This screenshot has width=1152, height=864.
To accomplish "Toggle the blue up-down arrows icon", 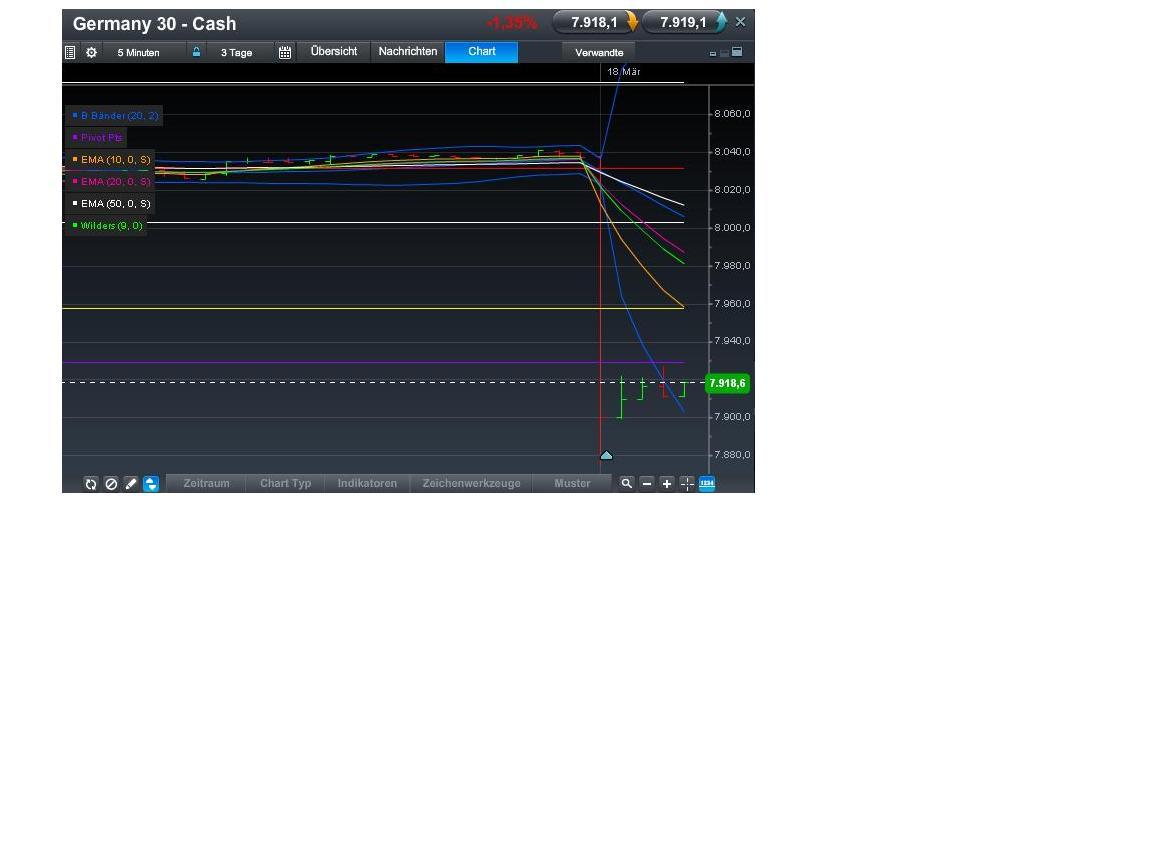I will 151,483.
